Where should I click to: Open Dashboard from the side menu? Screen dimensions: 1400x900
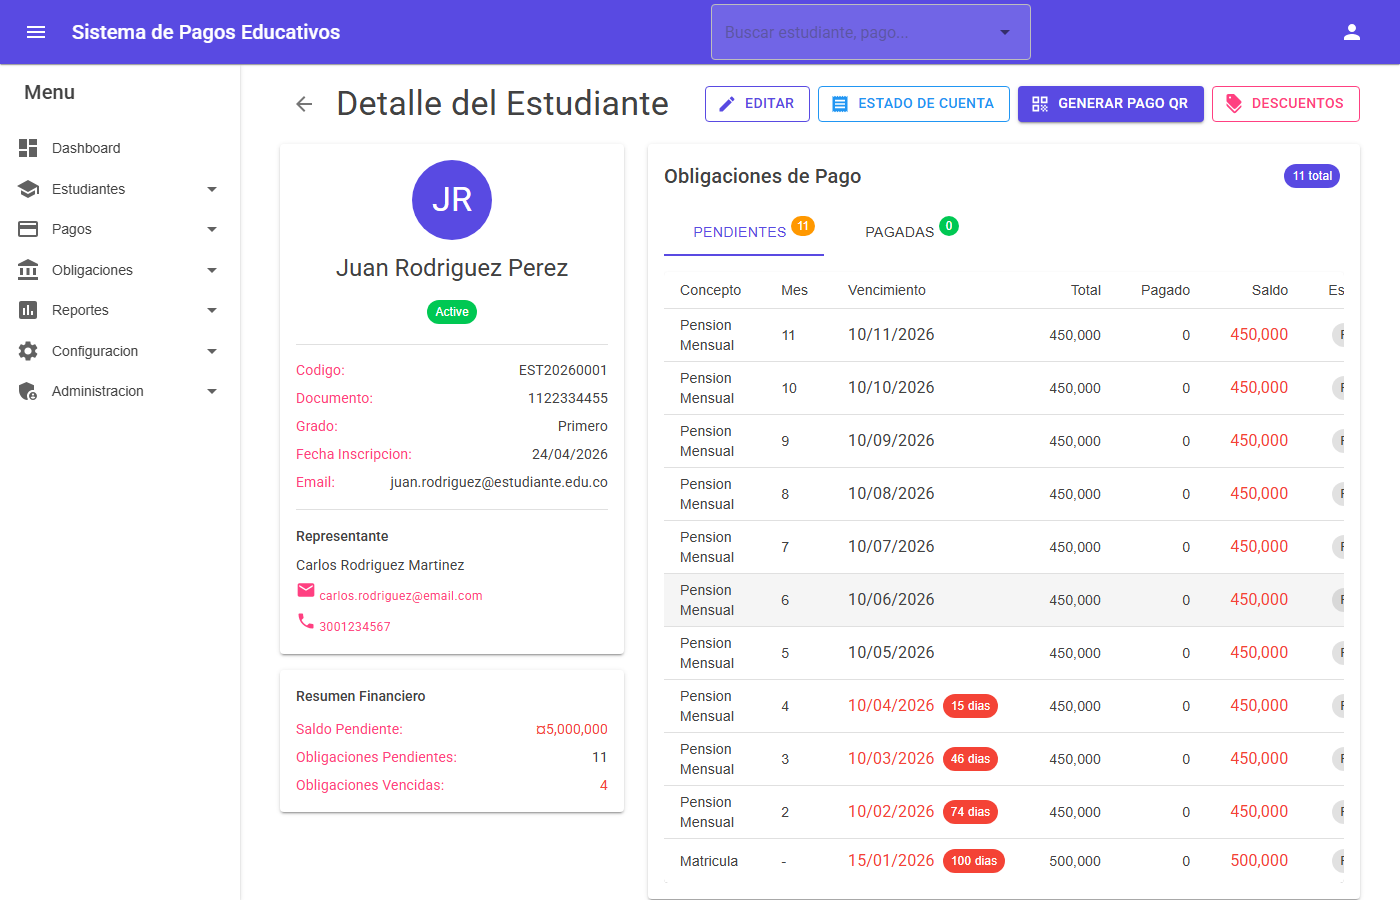pyautogui.click(x=120, y=148)
